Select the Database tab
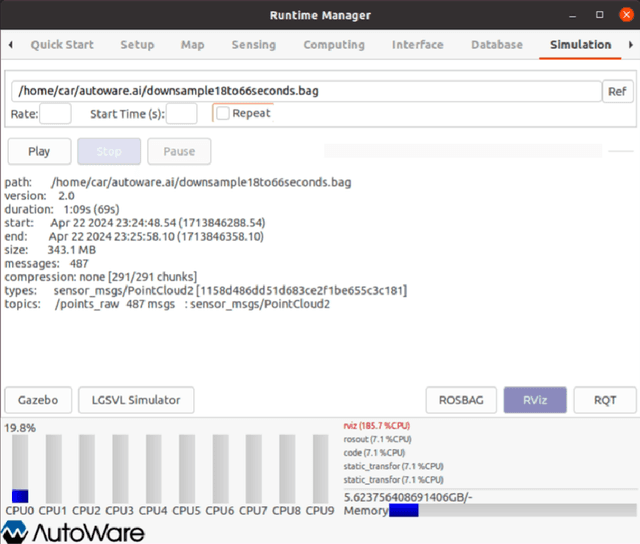The height and width of the screenshot is (544, 640). click(x=496, y=45)
